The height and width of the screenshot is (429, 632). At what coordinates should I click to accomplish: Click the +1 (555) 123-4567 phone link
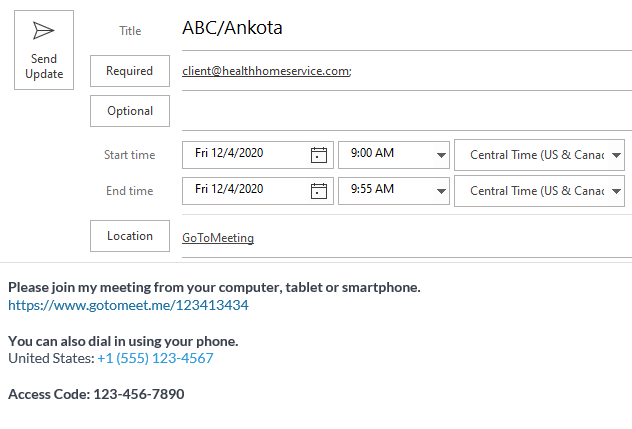point(155,358)
